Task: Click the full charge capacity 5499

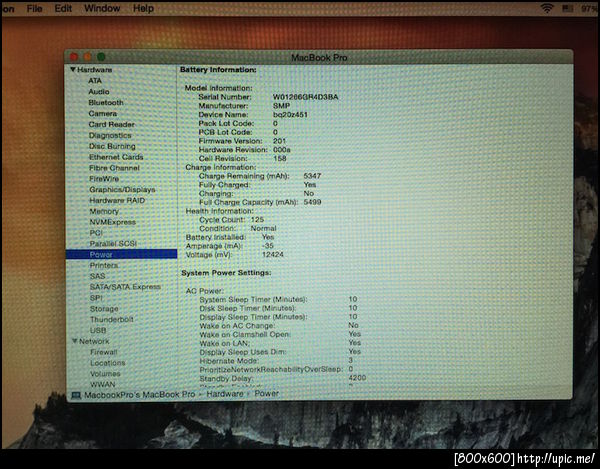Action: click(312, 202)
